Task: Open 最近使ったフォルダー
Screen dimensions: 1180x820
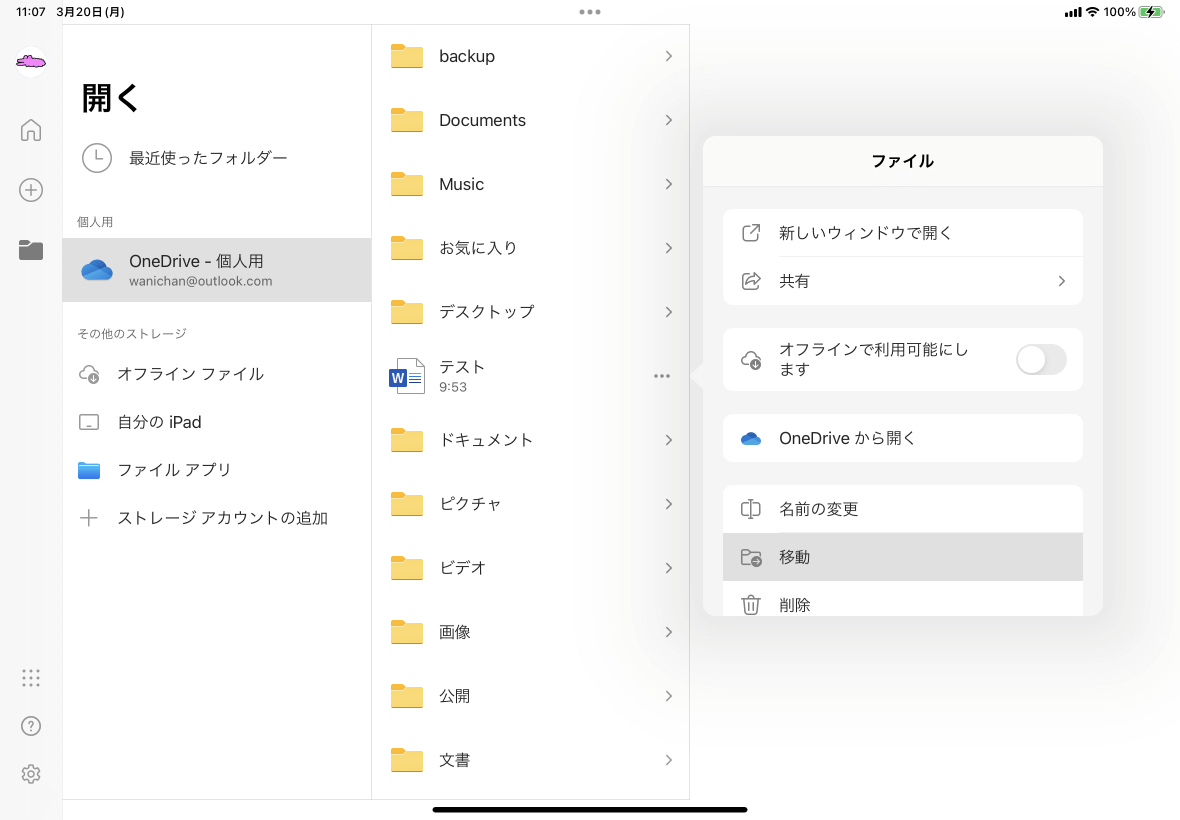Action: 207,158
